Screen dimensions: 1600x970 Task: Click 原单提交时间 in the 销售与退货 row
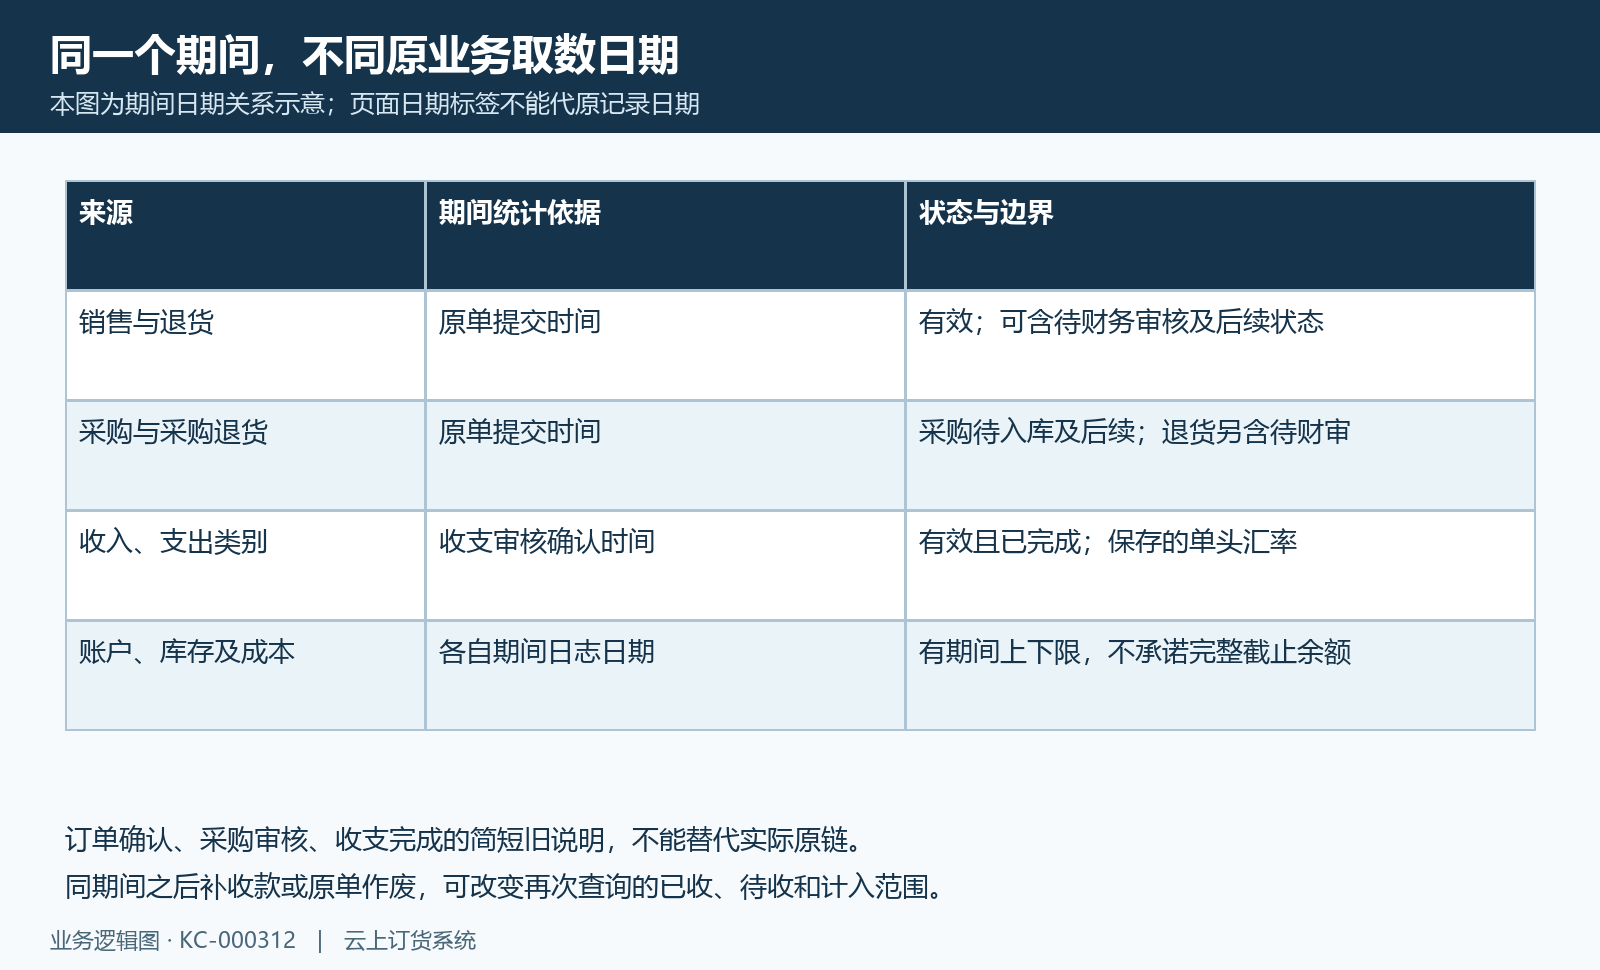point(666,346)
